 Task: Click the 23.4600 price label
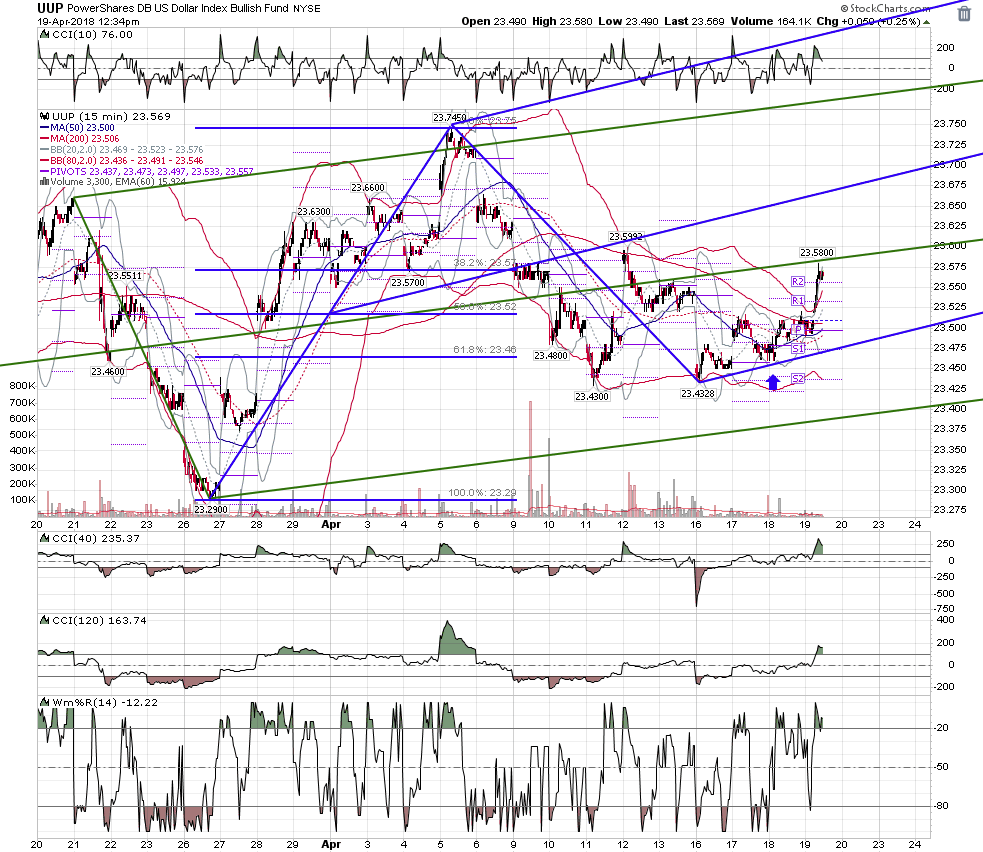[108, 372]
